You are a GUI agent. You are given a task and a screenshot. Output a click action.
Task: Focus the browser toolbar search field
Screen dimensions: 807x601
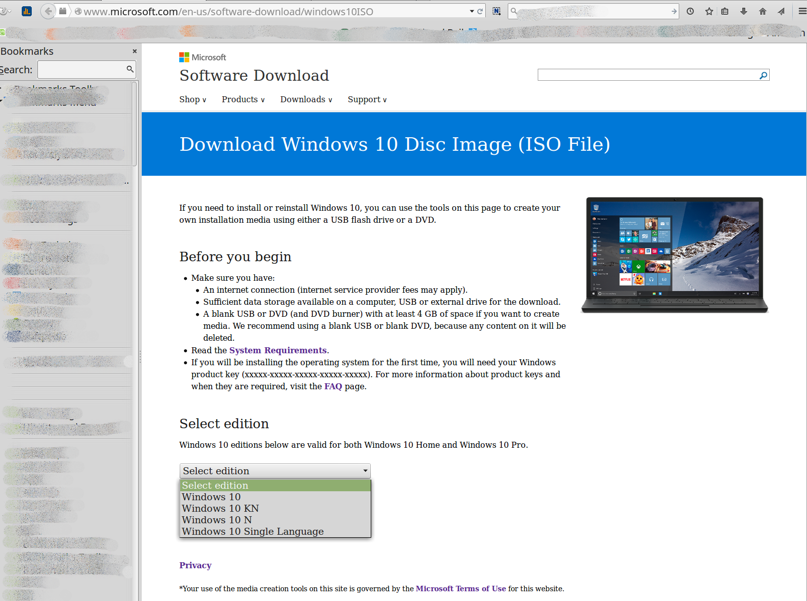point(593,11)
